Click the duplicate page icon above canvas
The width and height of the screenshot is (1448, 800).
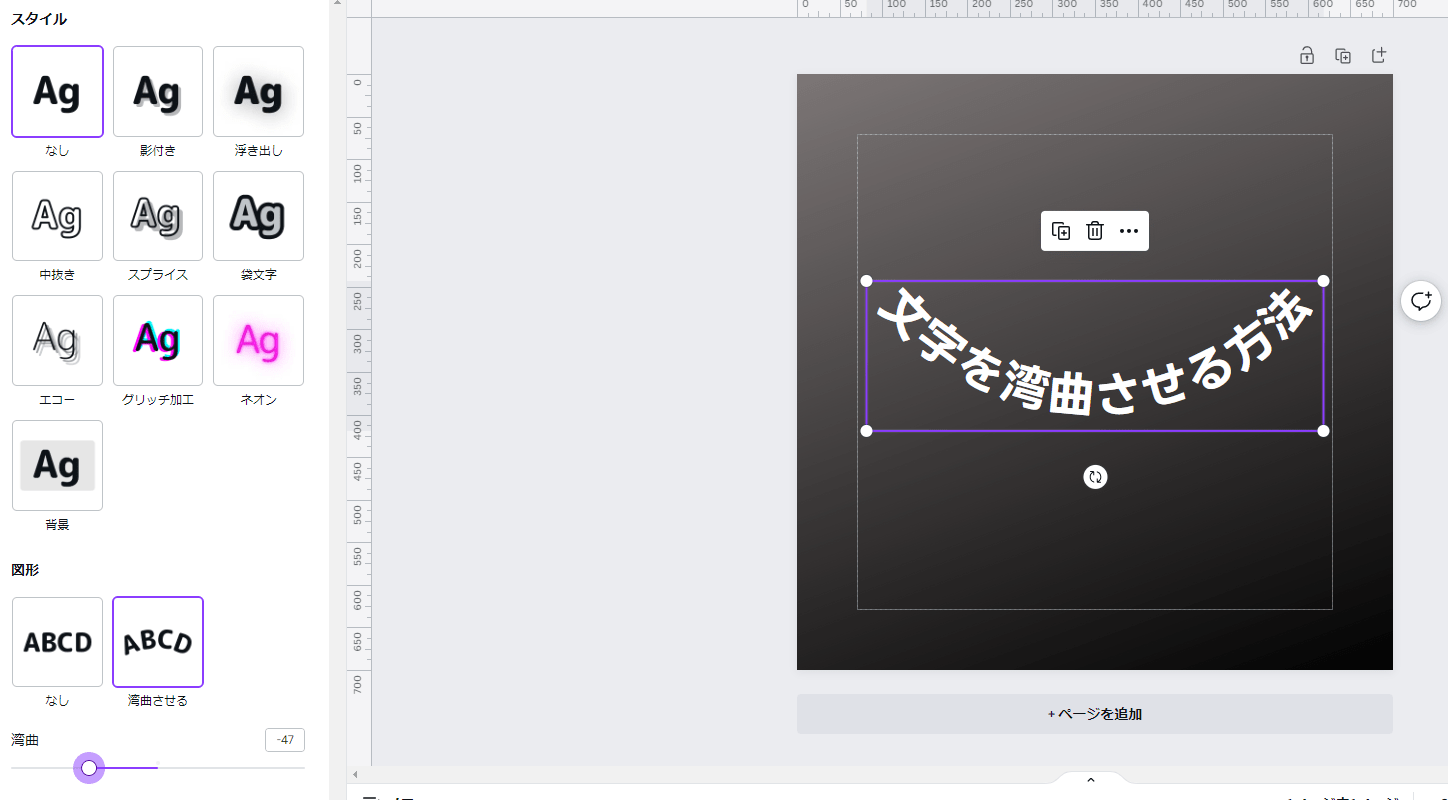(1343, 55)
